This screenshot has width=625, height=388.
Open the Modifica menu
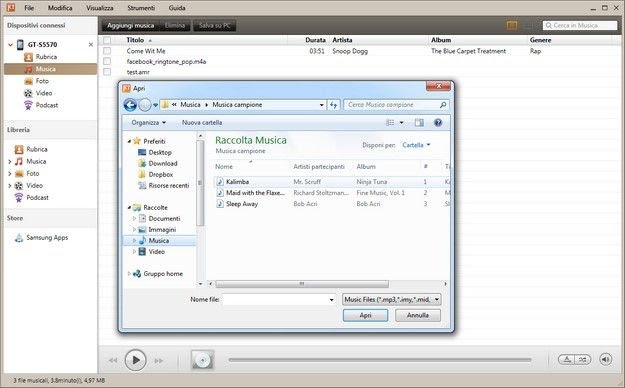pos(60,8)
